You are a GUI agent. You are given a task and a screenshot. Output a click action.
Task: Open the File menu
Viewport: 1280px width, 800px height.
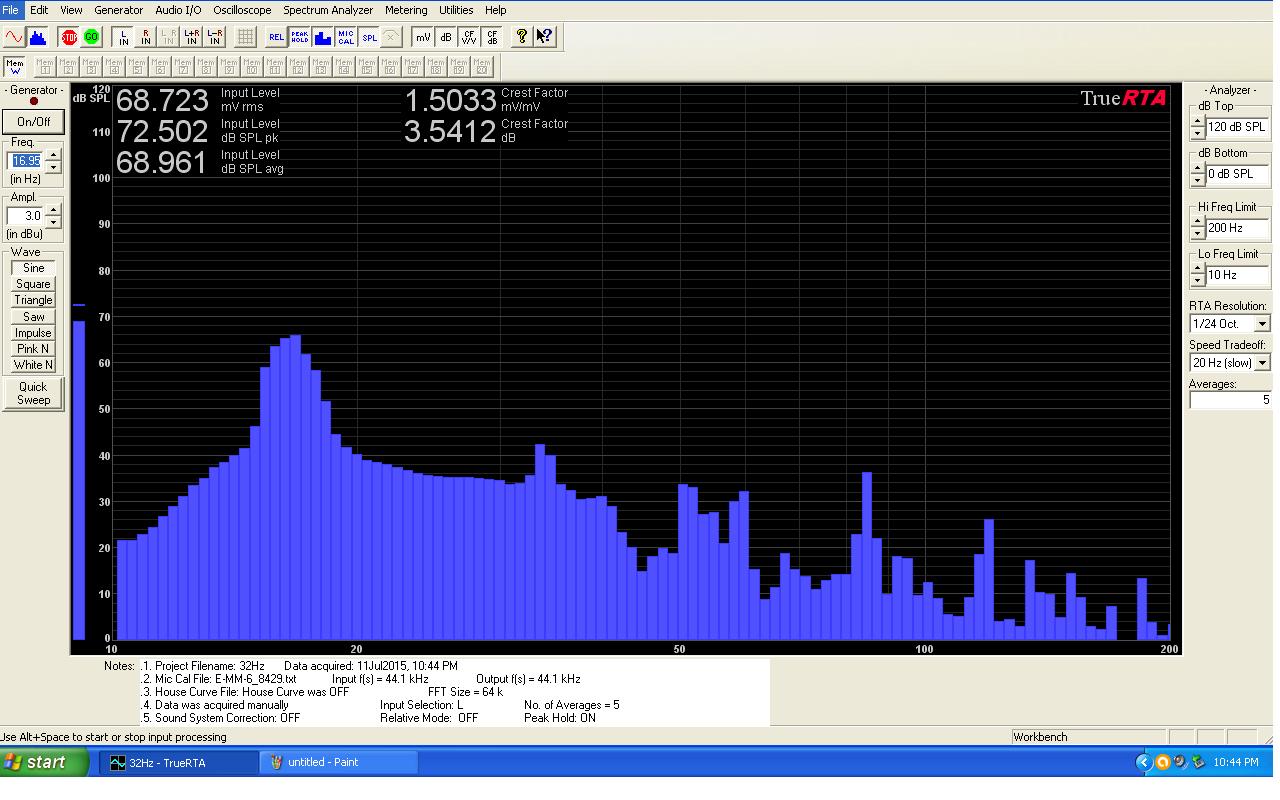(x=10, y=10)
